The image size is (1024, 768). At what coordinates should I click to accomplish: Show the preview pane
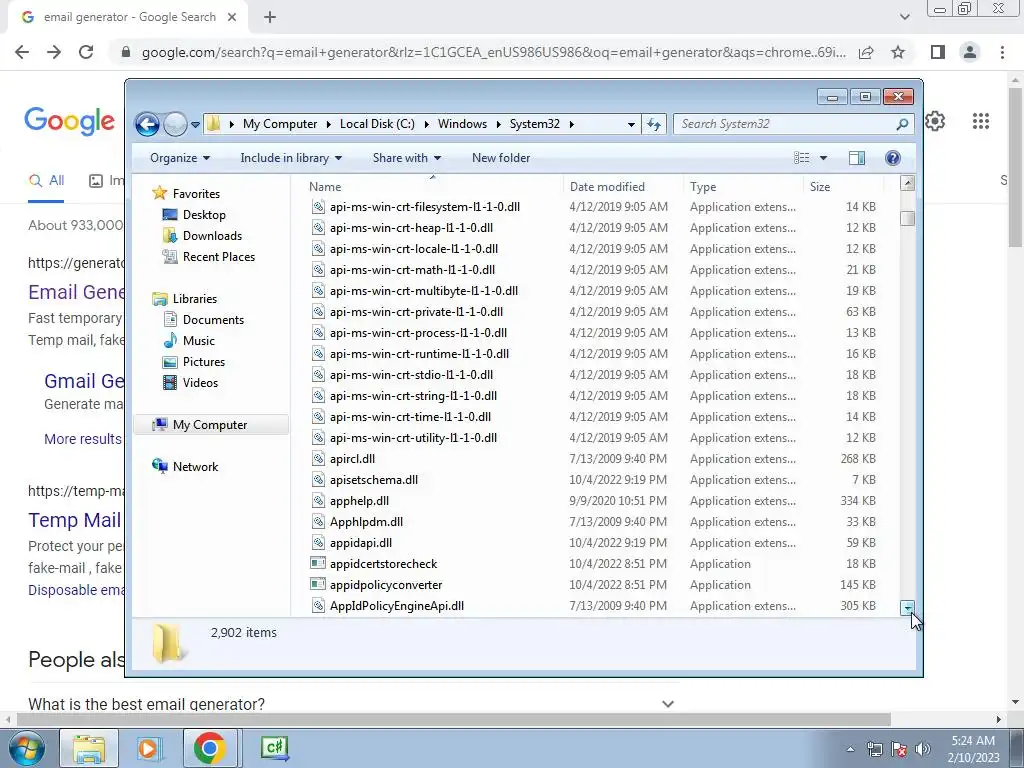click(857, 158)
